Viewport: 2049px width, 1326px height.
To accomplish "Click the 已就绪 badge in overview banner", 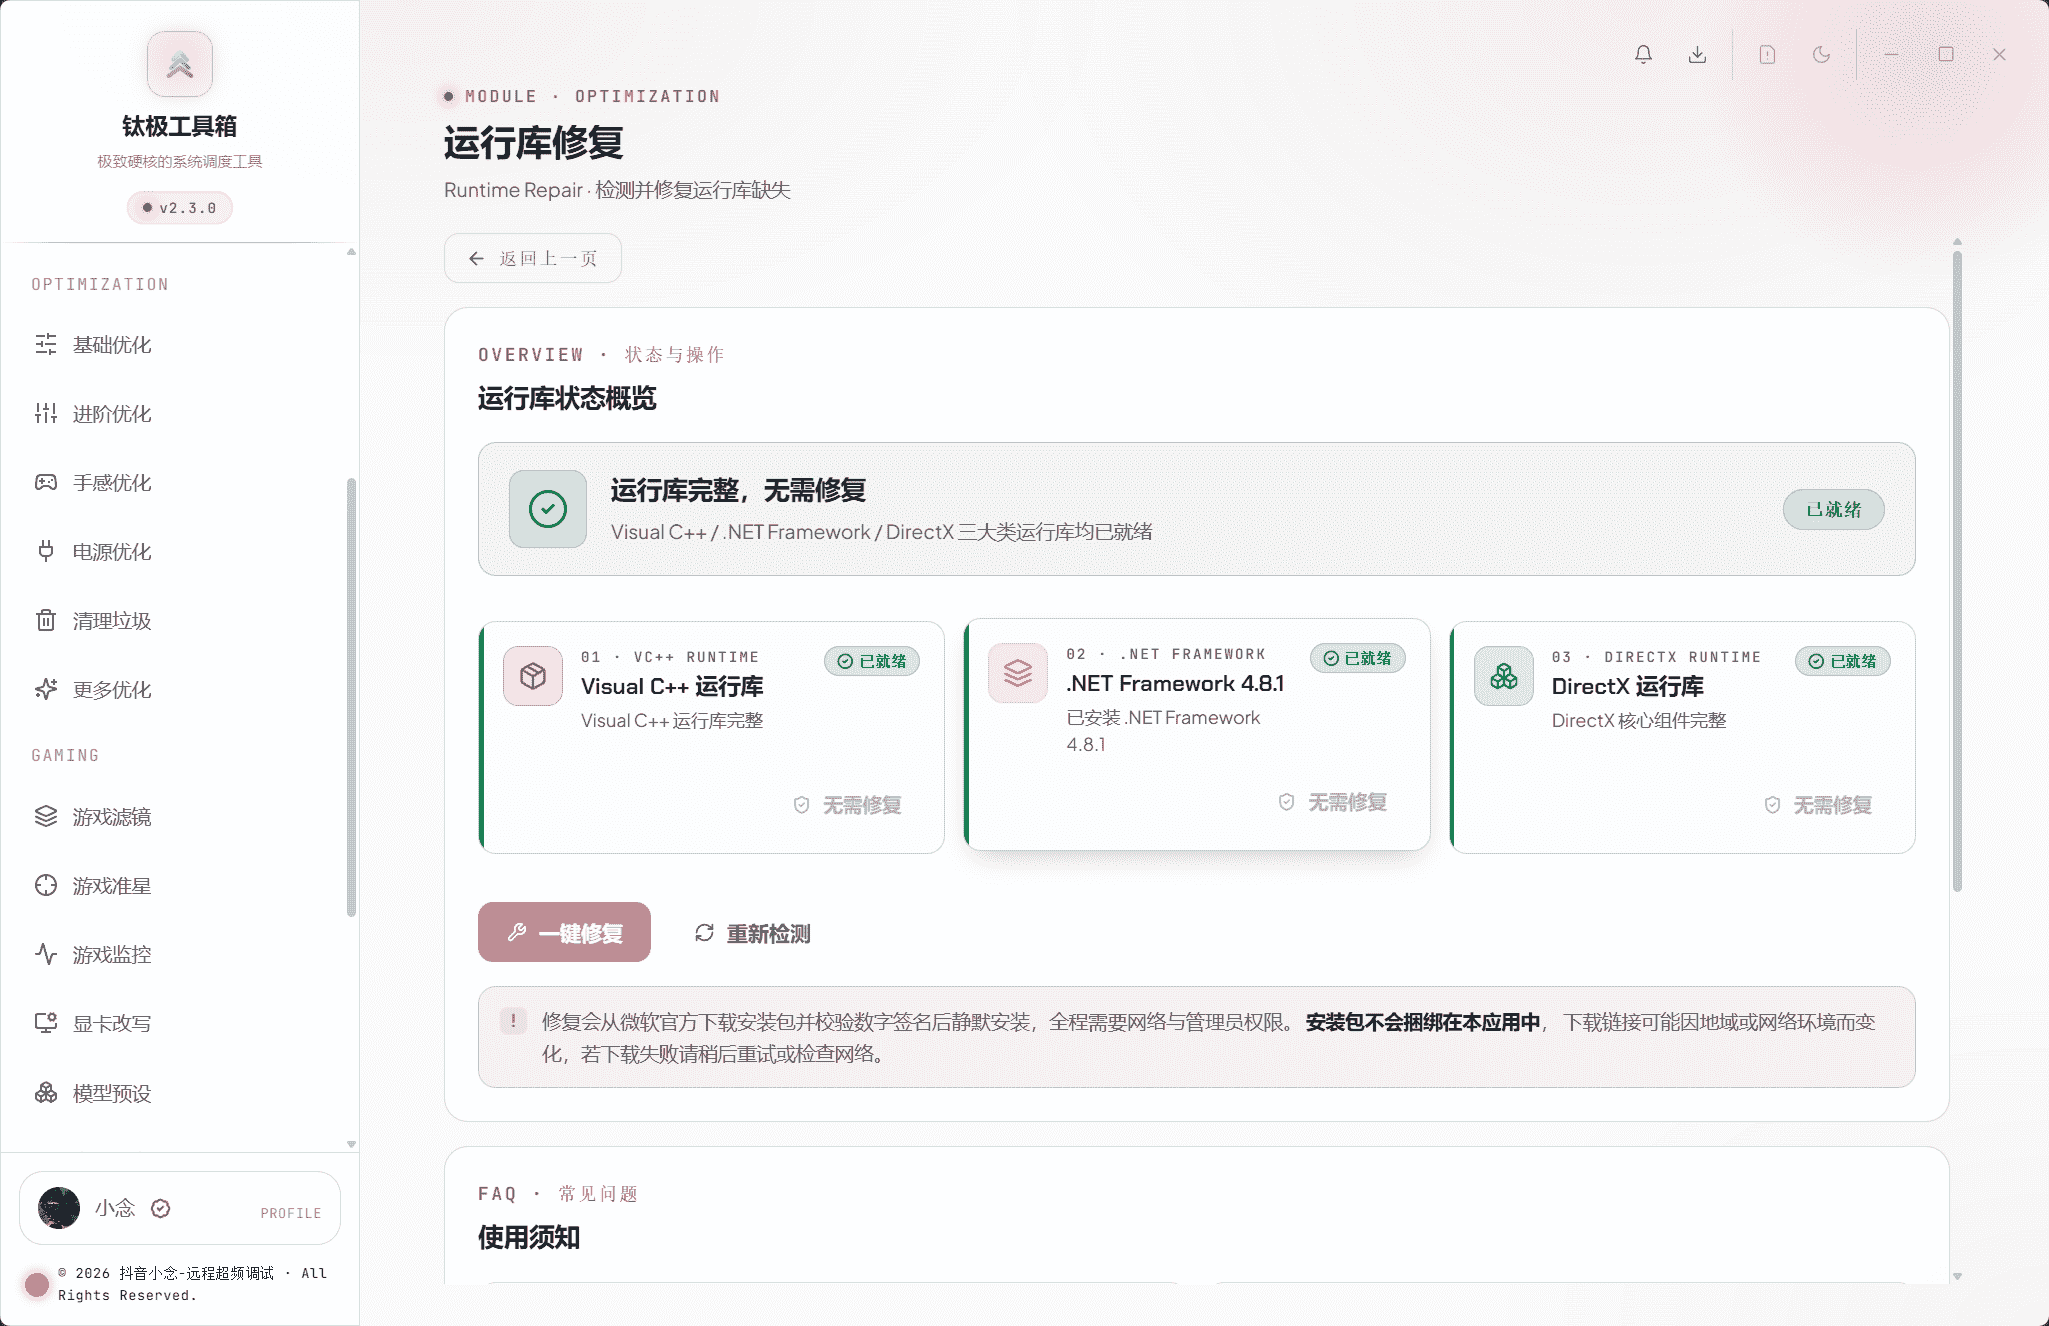I will point(1833,509).
